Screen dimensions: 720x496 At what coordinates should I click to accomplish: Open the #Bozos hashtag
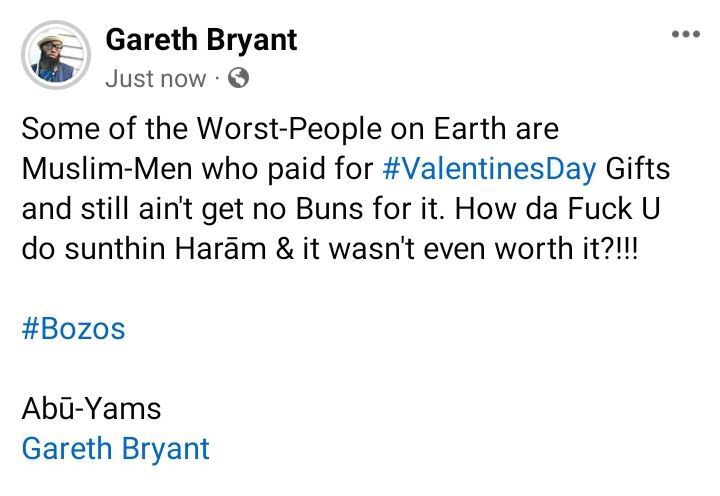pyautogui.click(x=73, y=329)
